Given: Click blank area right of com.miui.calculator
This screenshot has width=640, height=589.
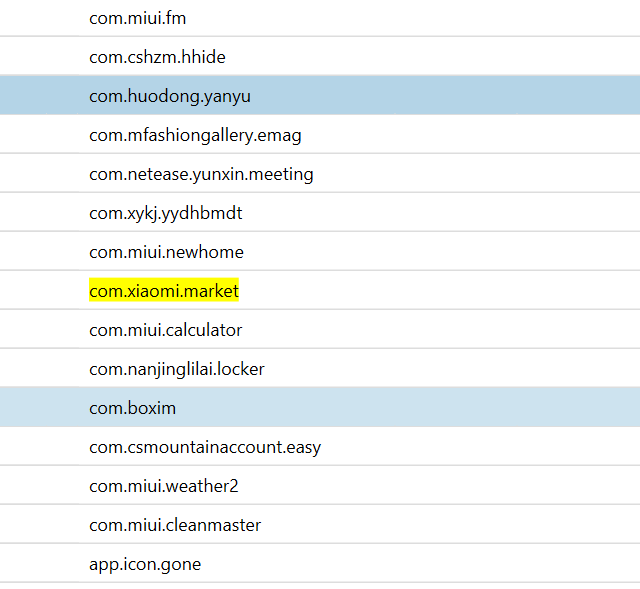Looking at the screenshot, I should (441, 330).
